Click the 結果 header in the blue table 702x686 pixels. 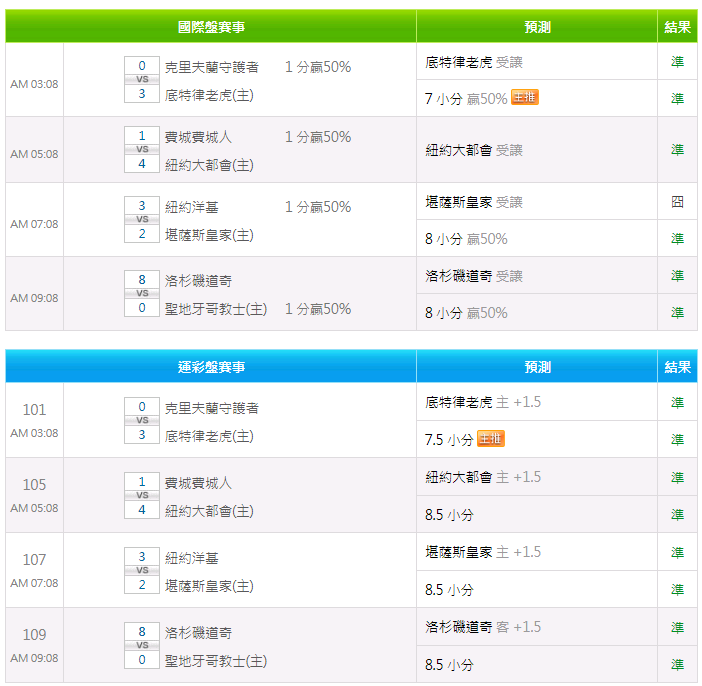[x=677, y=367]
